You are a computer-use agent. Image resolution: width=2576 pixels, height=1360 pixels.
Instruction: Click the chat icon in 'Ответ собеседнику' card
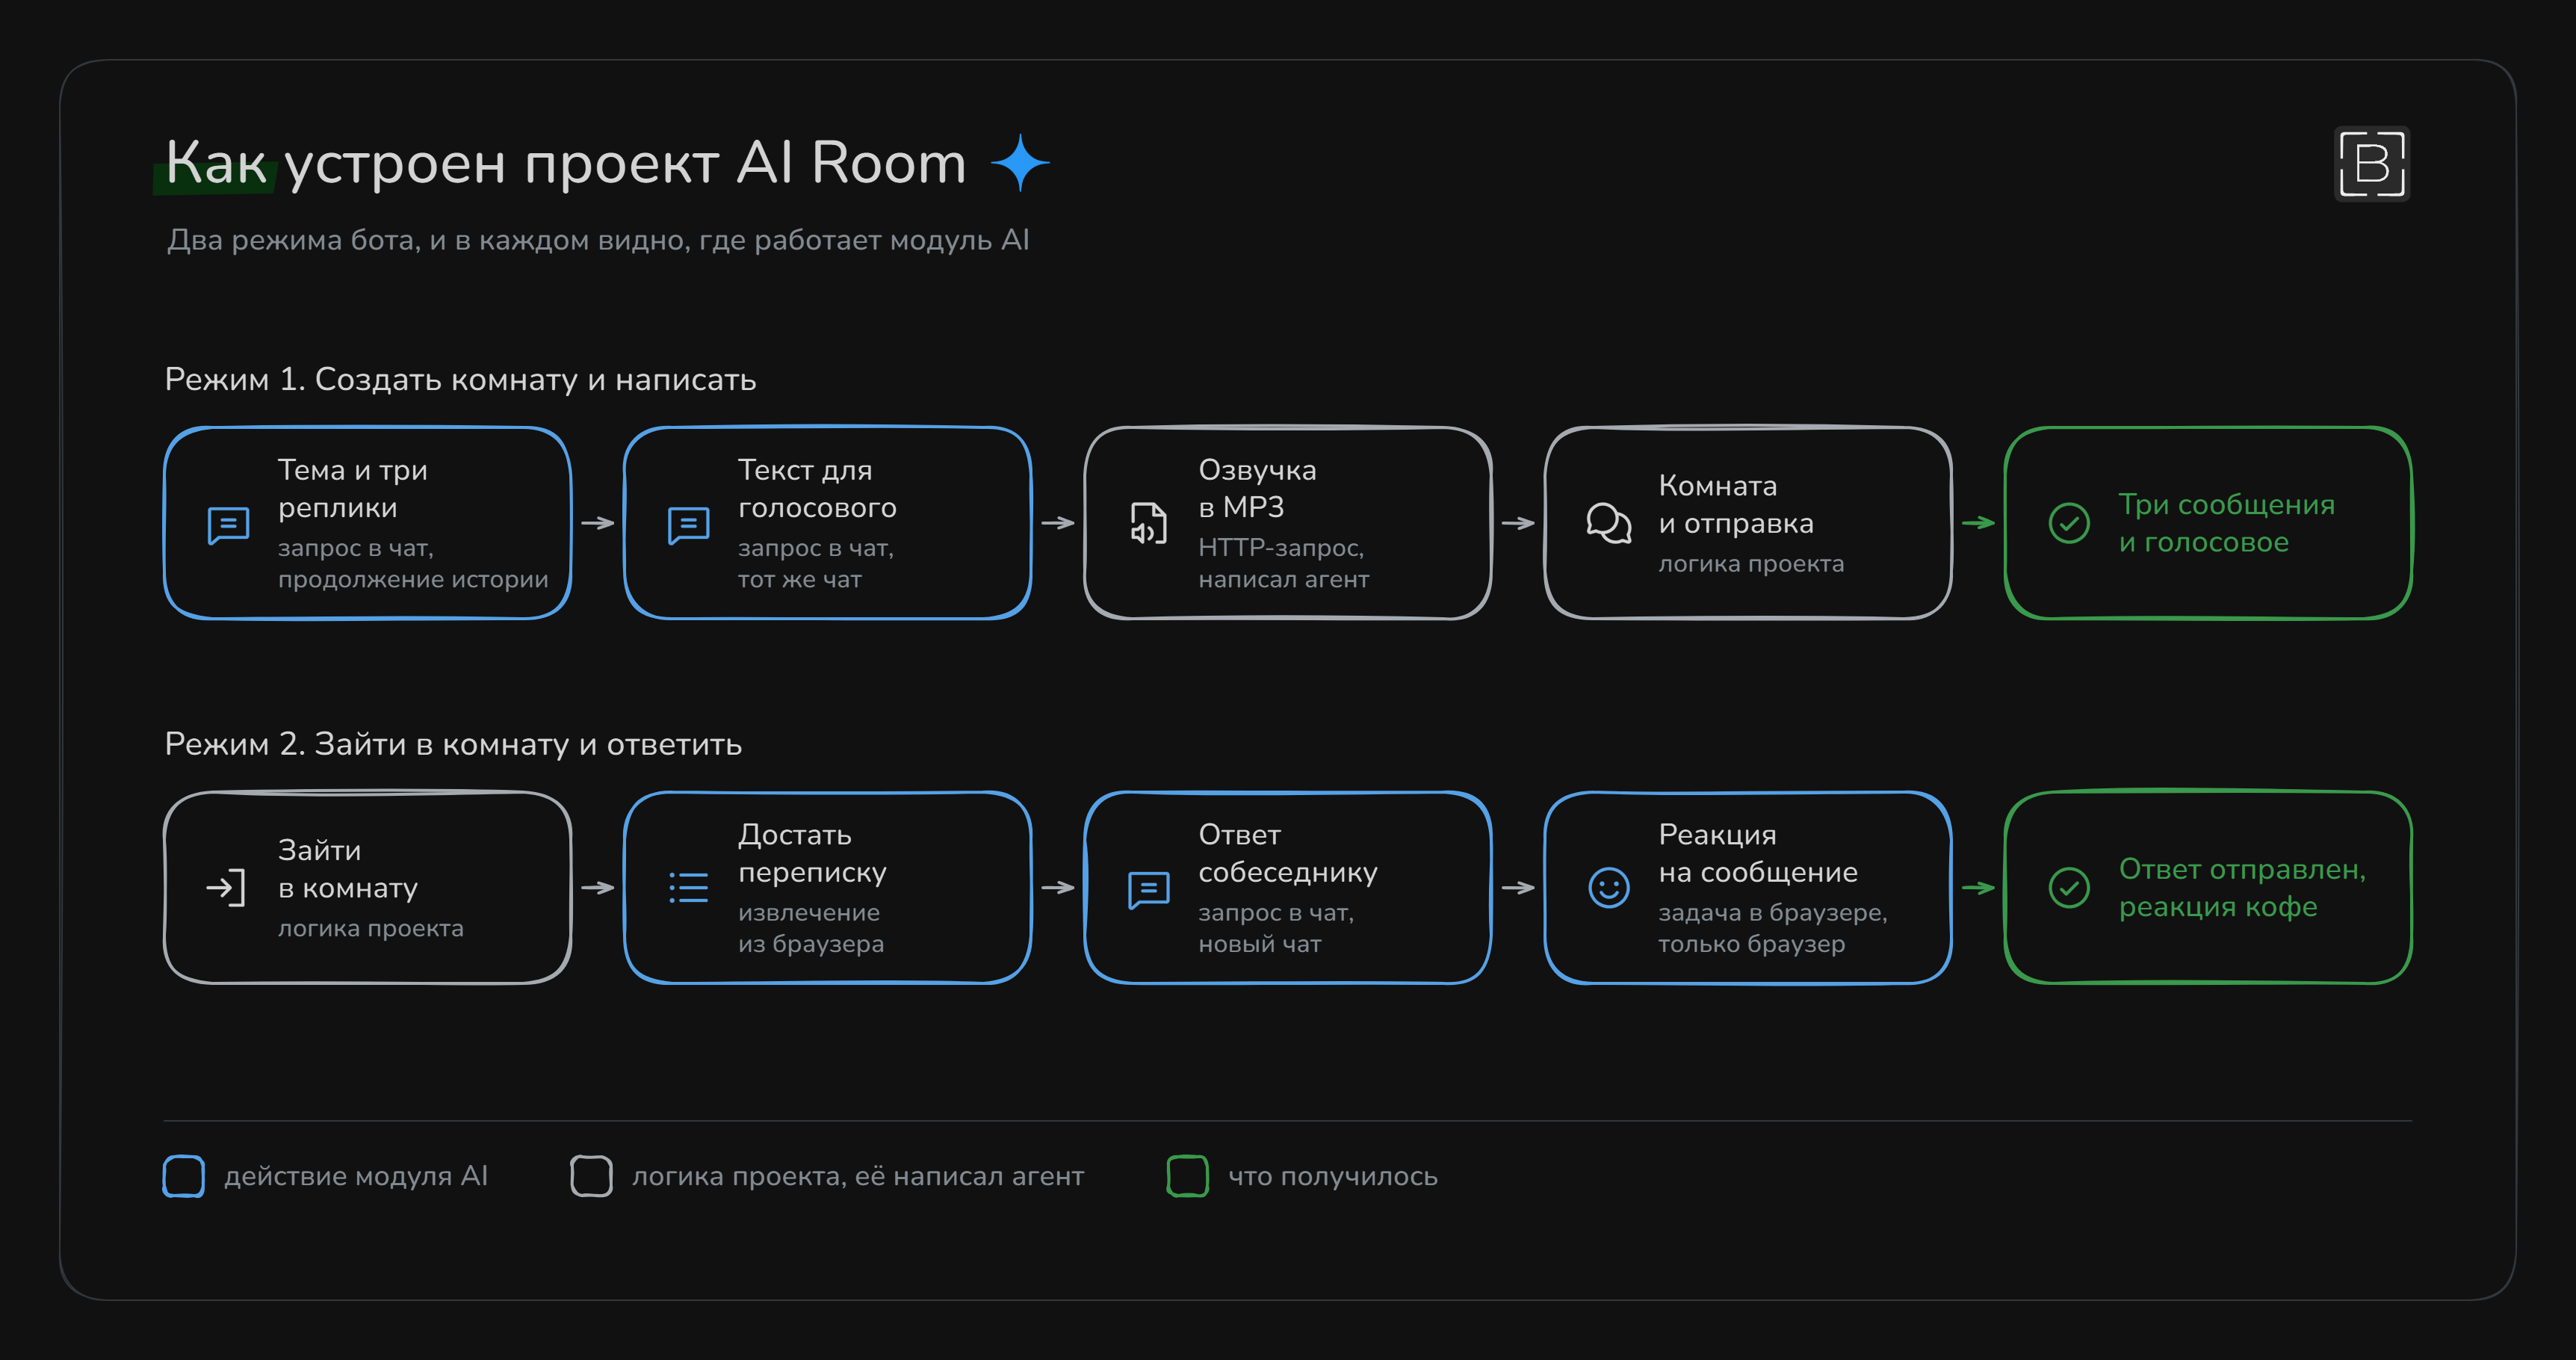tap(1148, 890)
